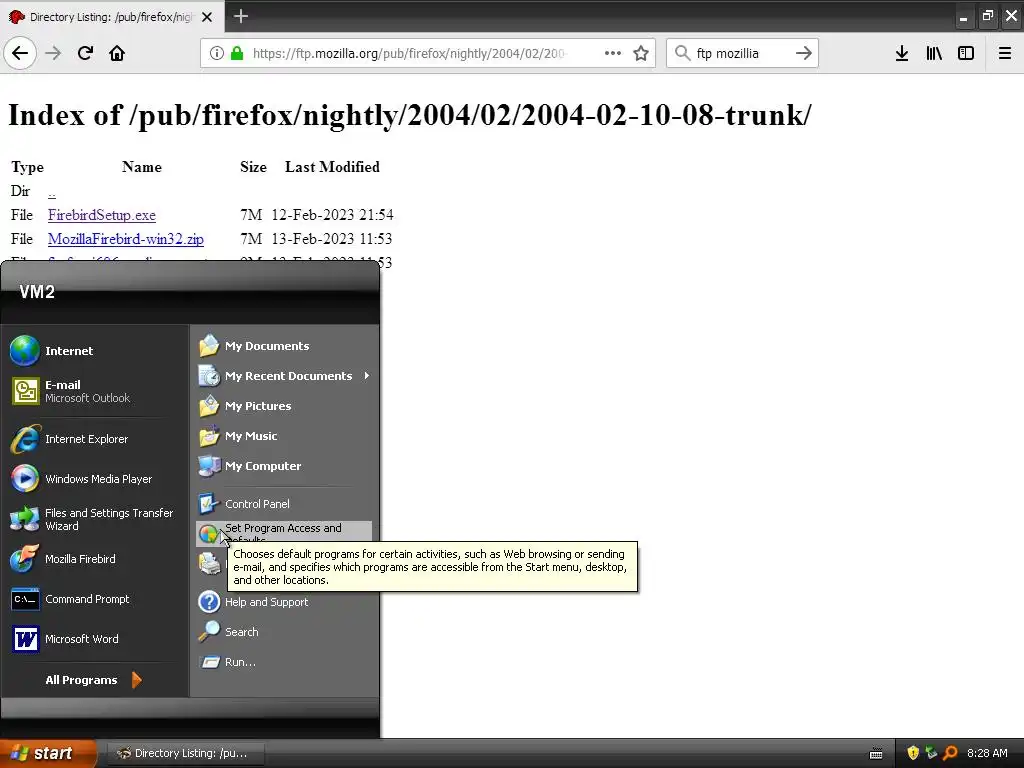The height and width of the screenshot is (768, 1024).
Task: Open a new browser tab
Action: click(241, 16)
